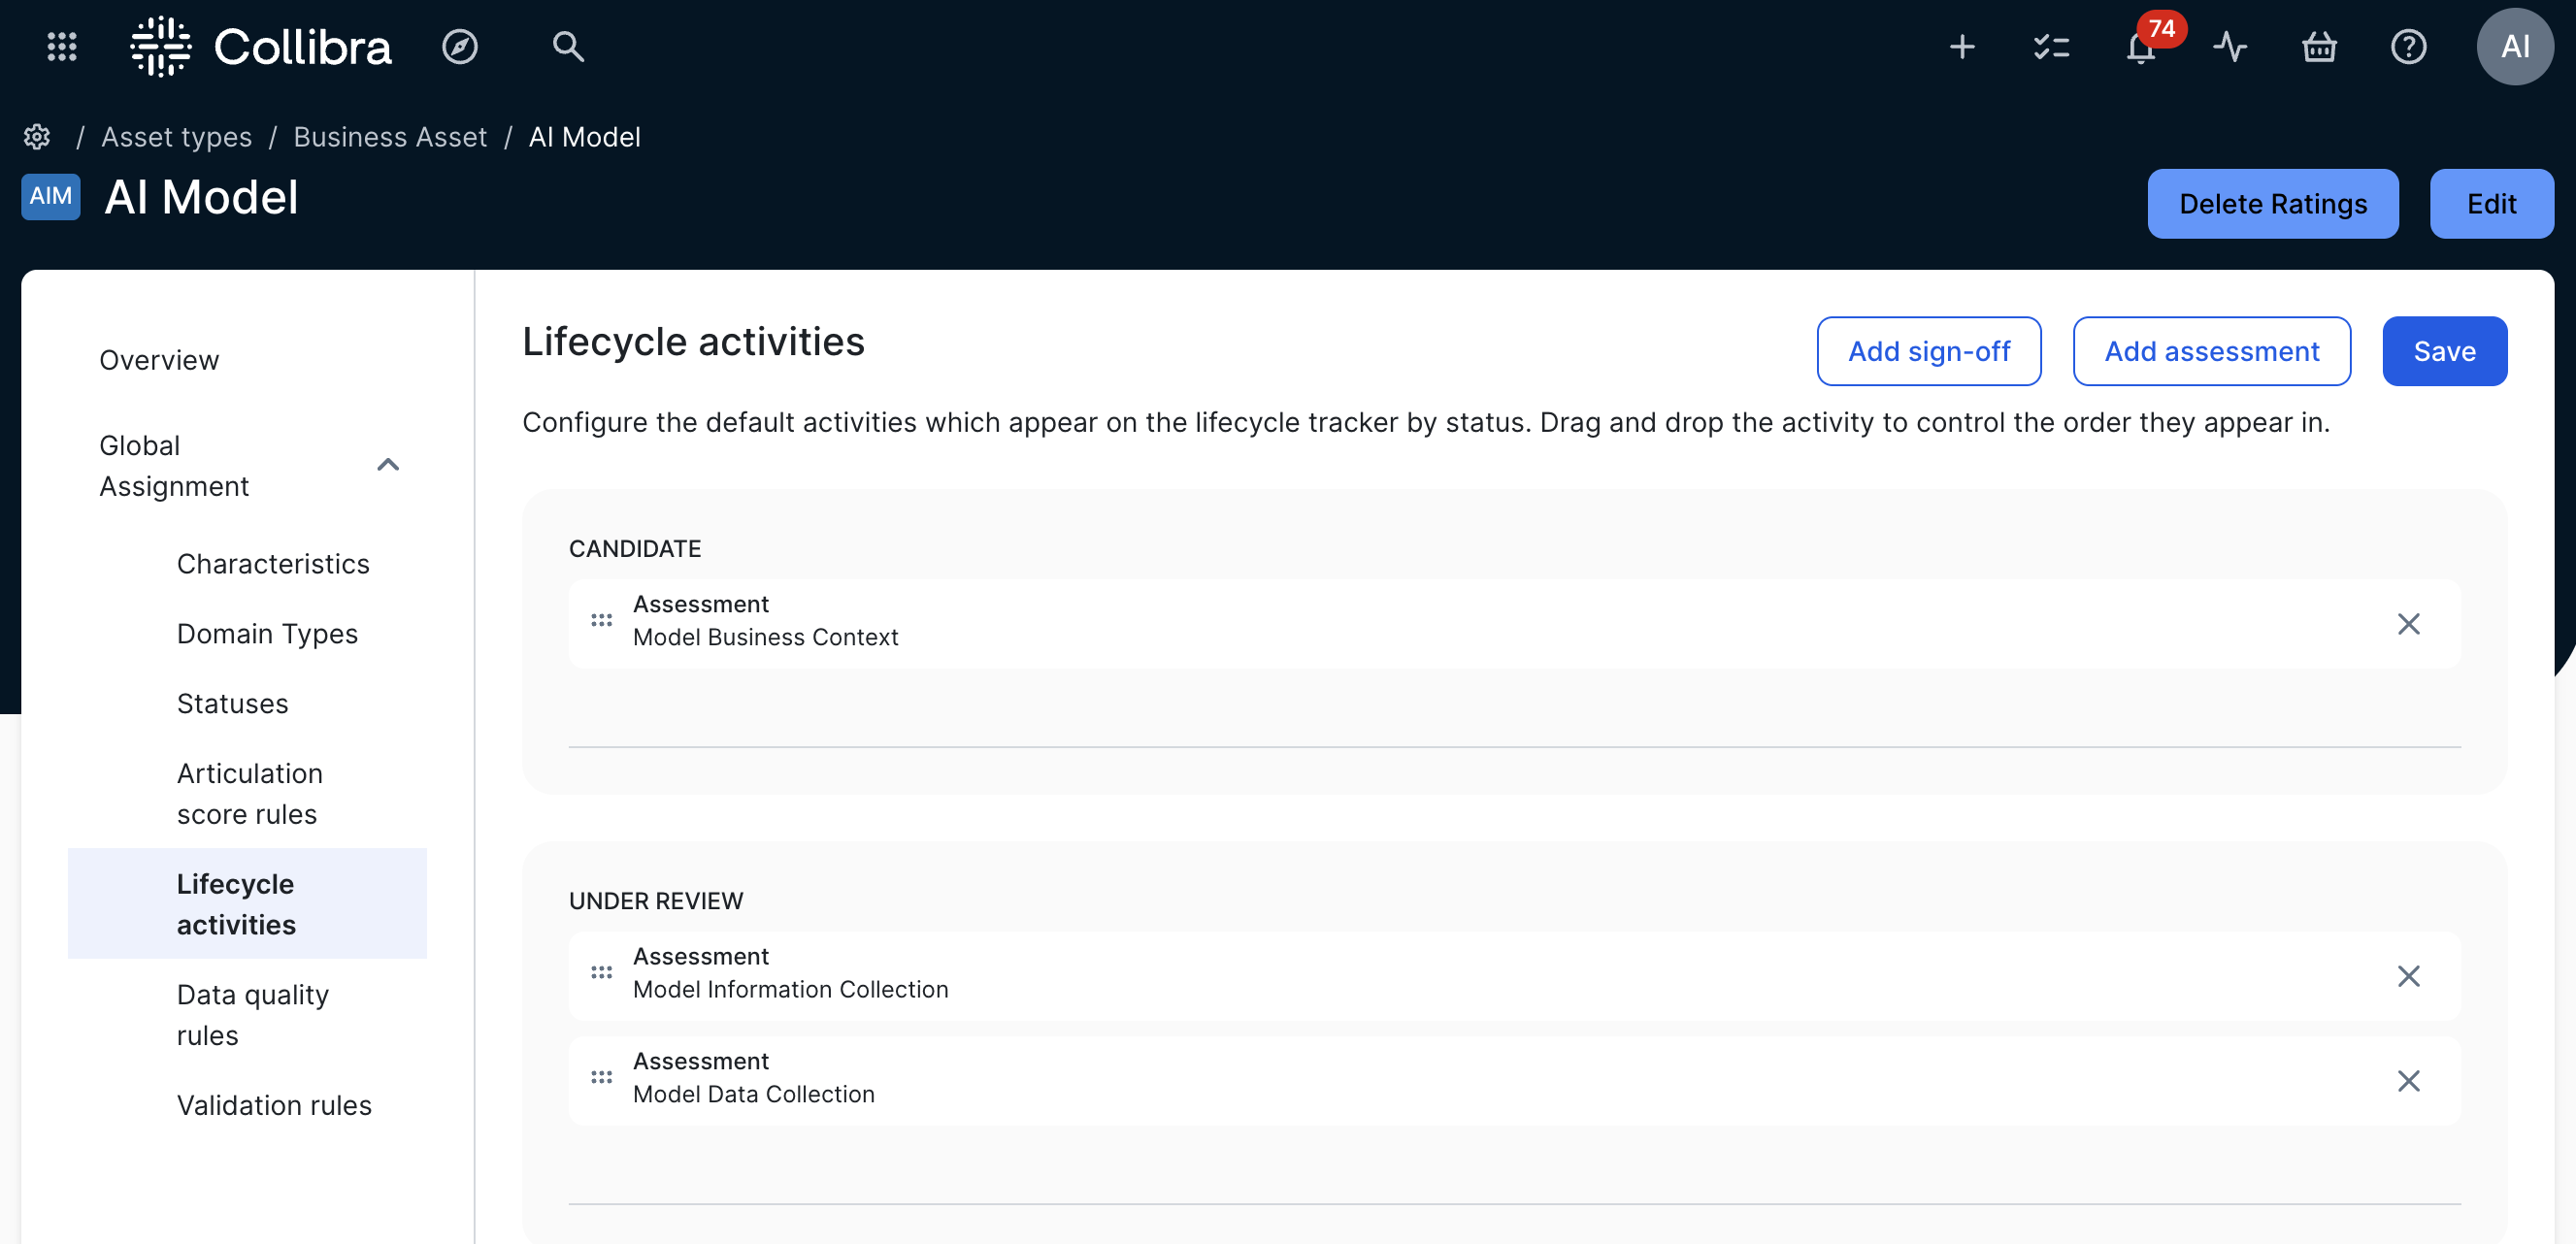Open the search magnifier
This screenshot has width=2576, height=1244.
click(x=568, y=46)
